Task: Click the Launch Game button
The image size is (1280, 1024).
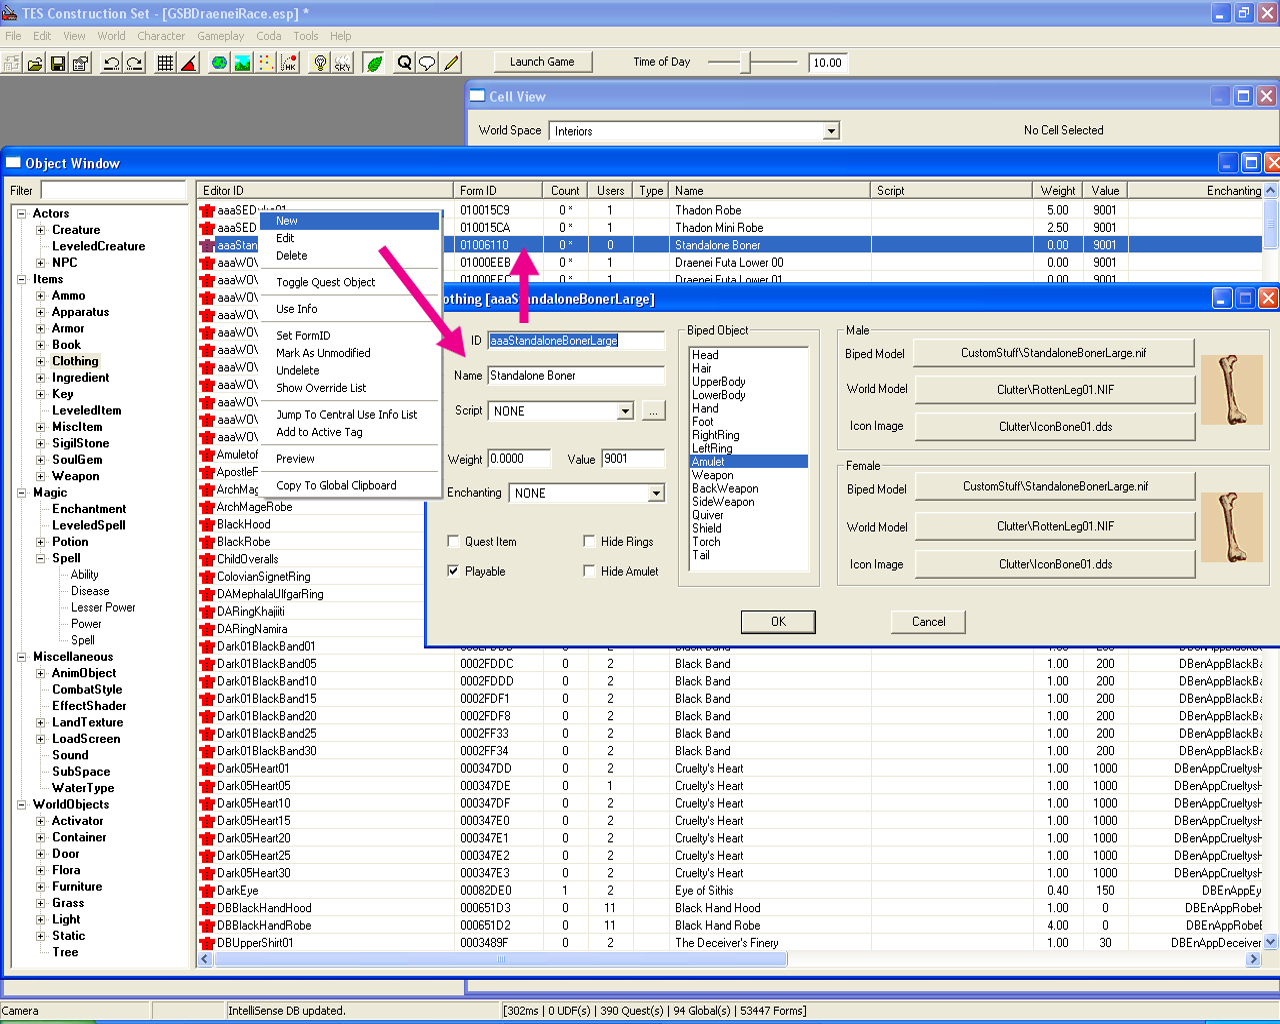Action: [542, 62]
